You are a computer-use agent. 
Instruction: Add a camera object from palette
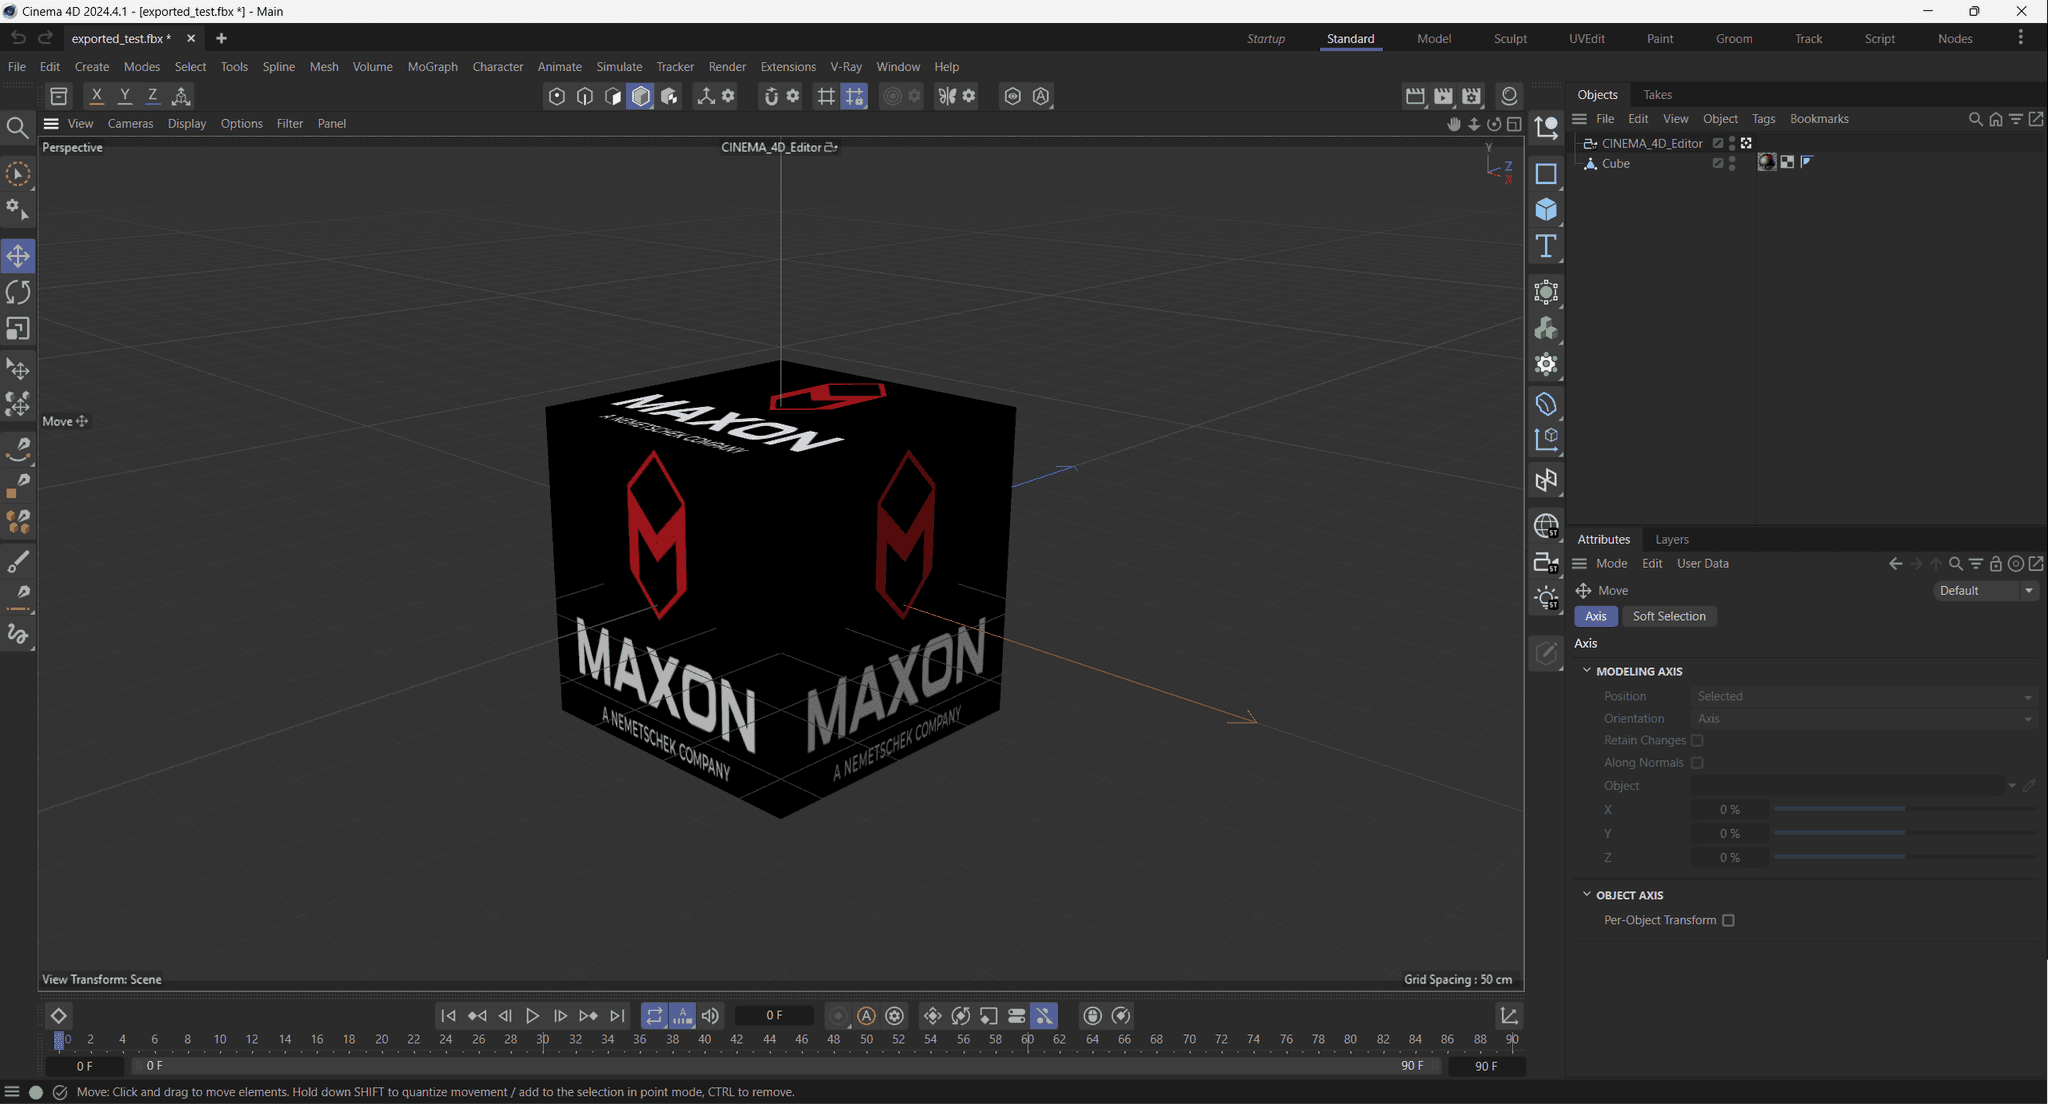1546,562
